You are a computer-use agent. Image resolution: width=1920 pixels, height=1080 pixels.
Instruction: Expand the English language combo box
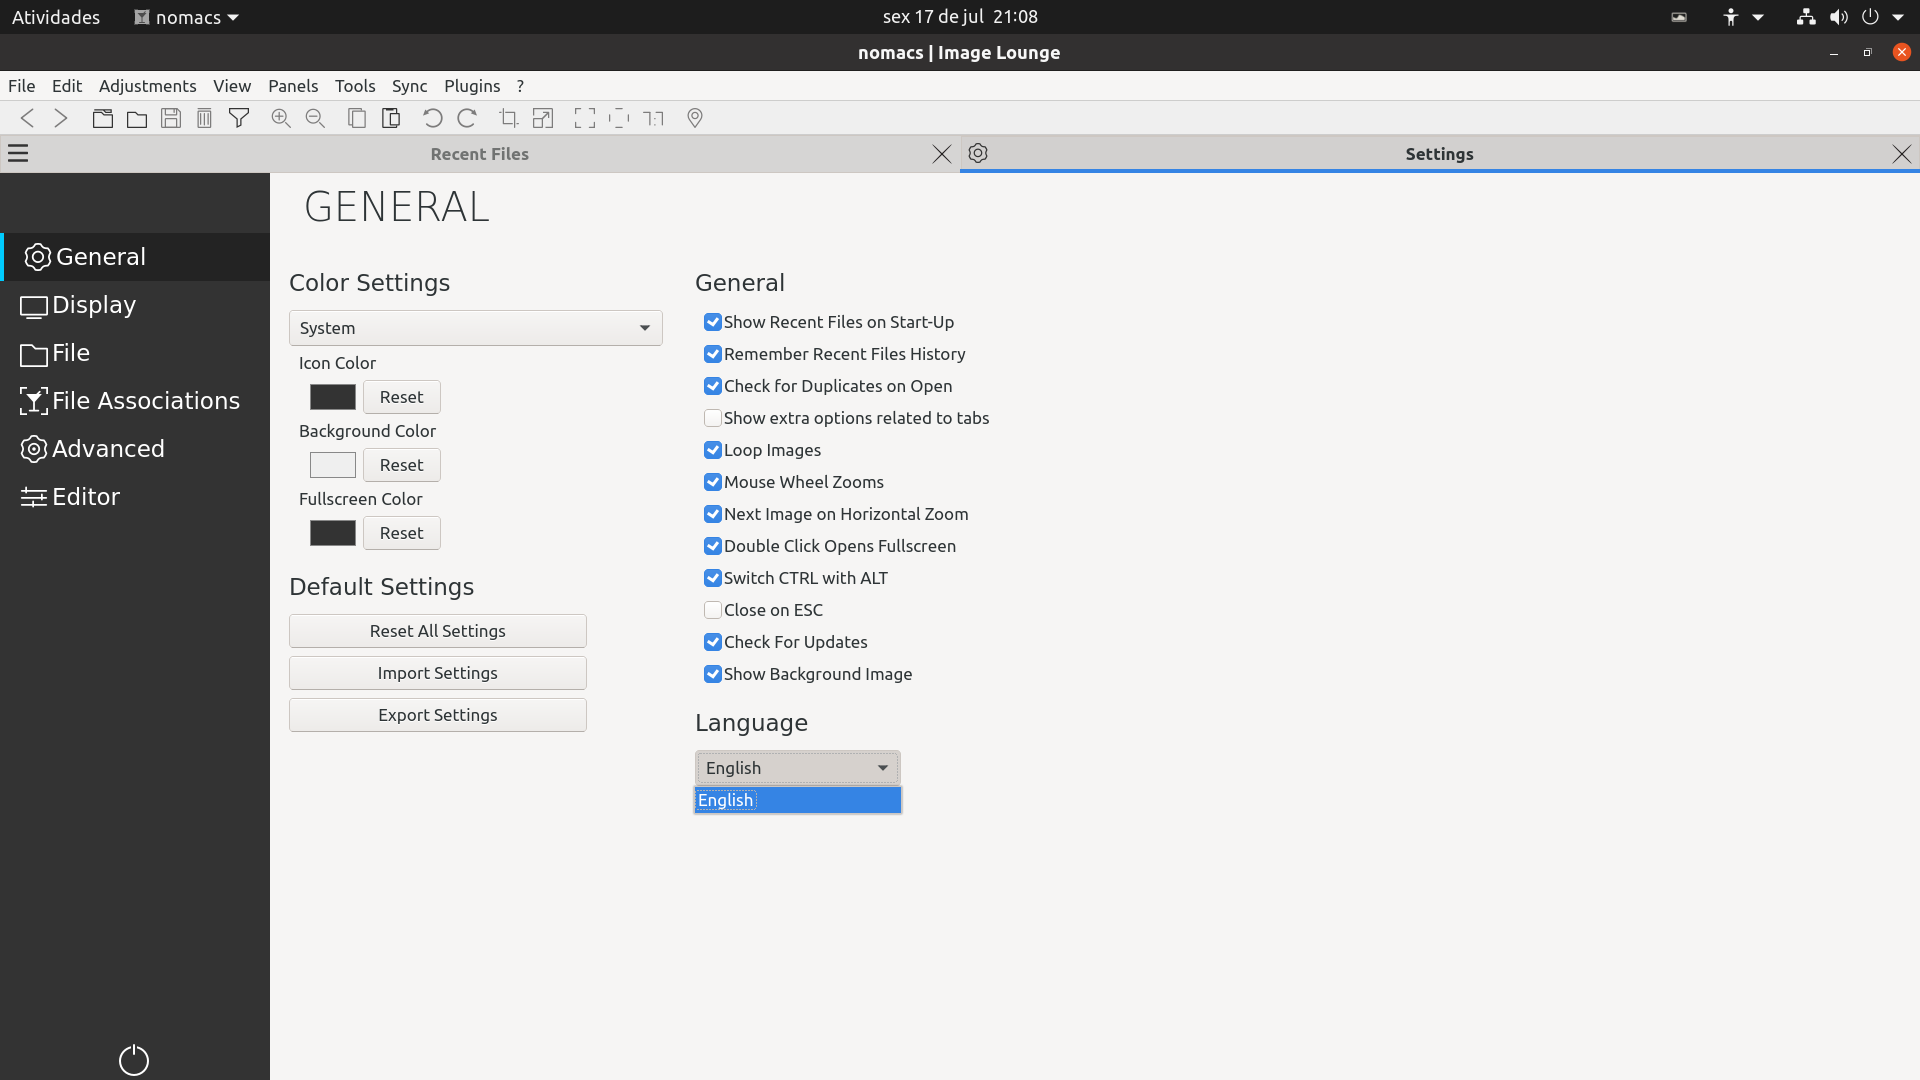point(798,768)
